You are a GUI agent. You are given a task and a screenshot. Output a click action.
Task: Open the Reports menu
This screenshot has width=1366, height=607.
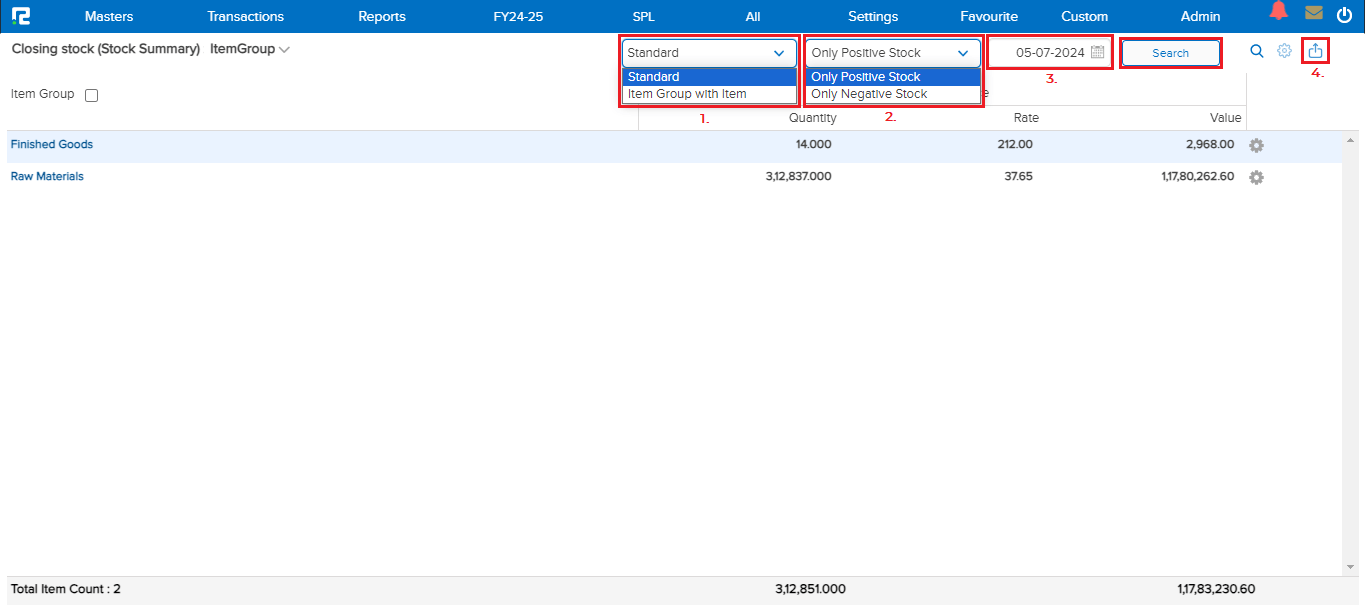(382, 16)
